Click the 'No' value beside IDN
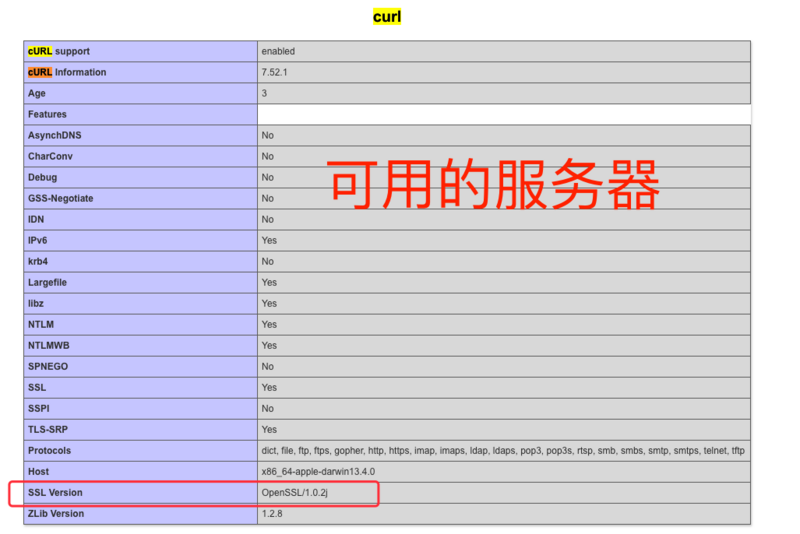This screenshot has height=534, width=800. tap(268, 219)
